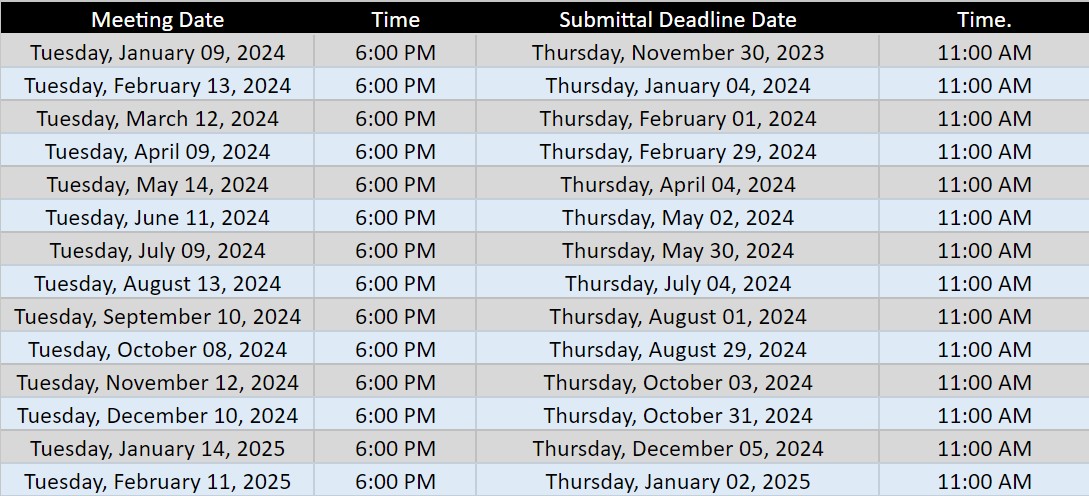This screenshot has width=1089, height=496.
Task: Click the Thursday, July 04, 2024 deadline cell
Action: point(677,284)
